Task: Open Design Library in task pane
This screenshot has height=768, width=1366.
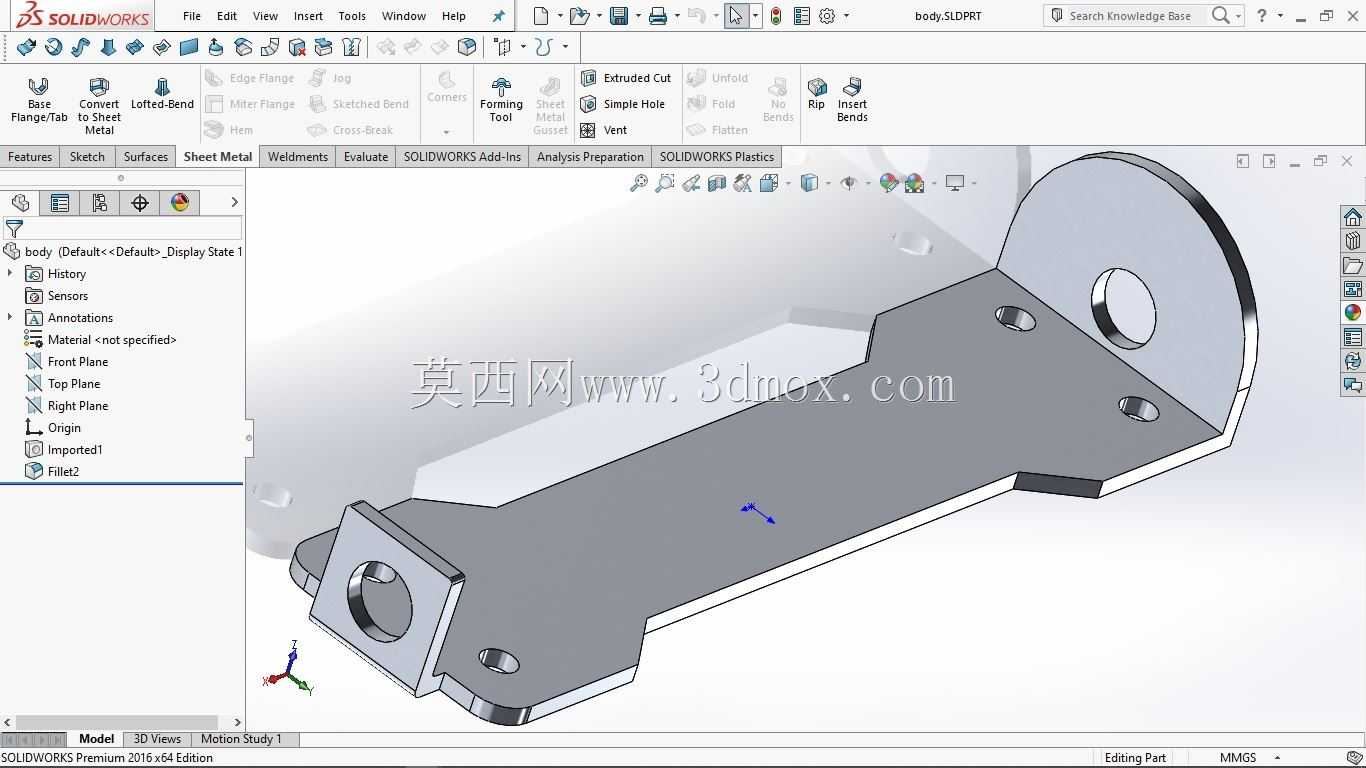Action: [1353, 242]
